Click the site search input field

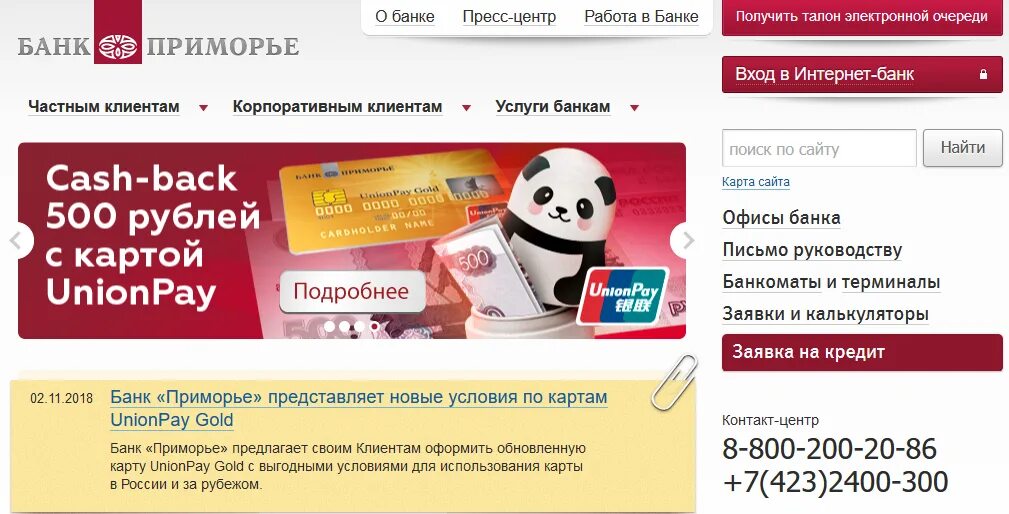pyautogui.click(x=819, y=149)
